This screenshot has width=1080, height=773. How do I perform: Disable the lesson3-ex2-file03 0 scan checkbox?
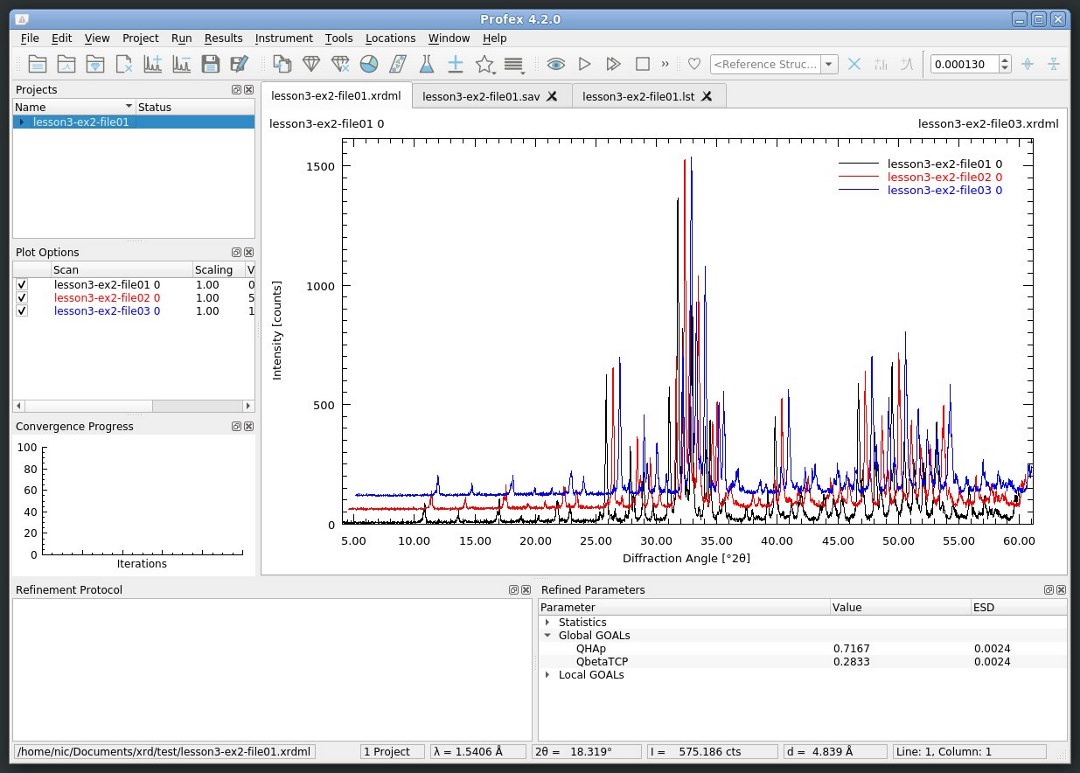tap(22, 311)
